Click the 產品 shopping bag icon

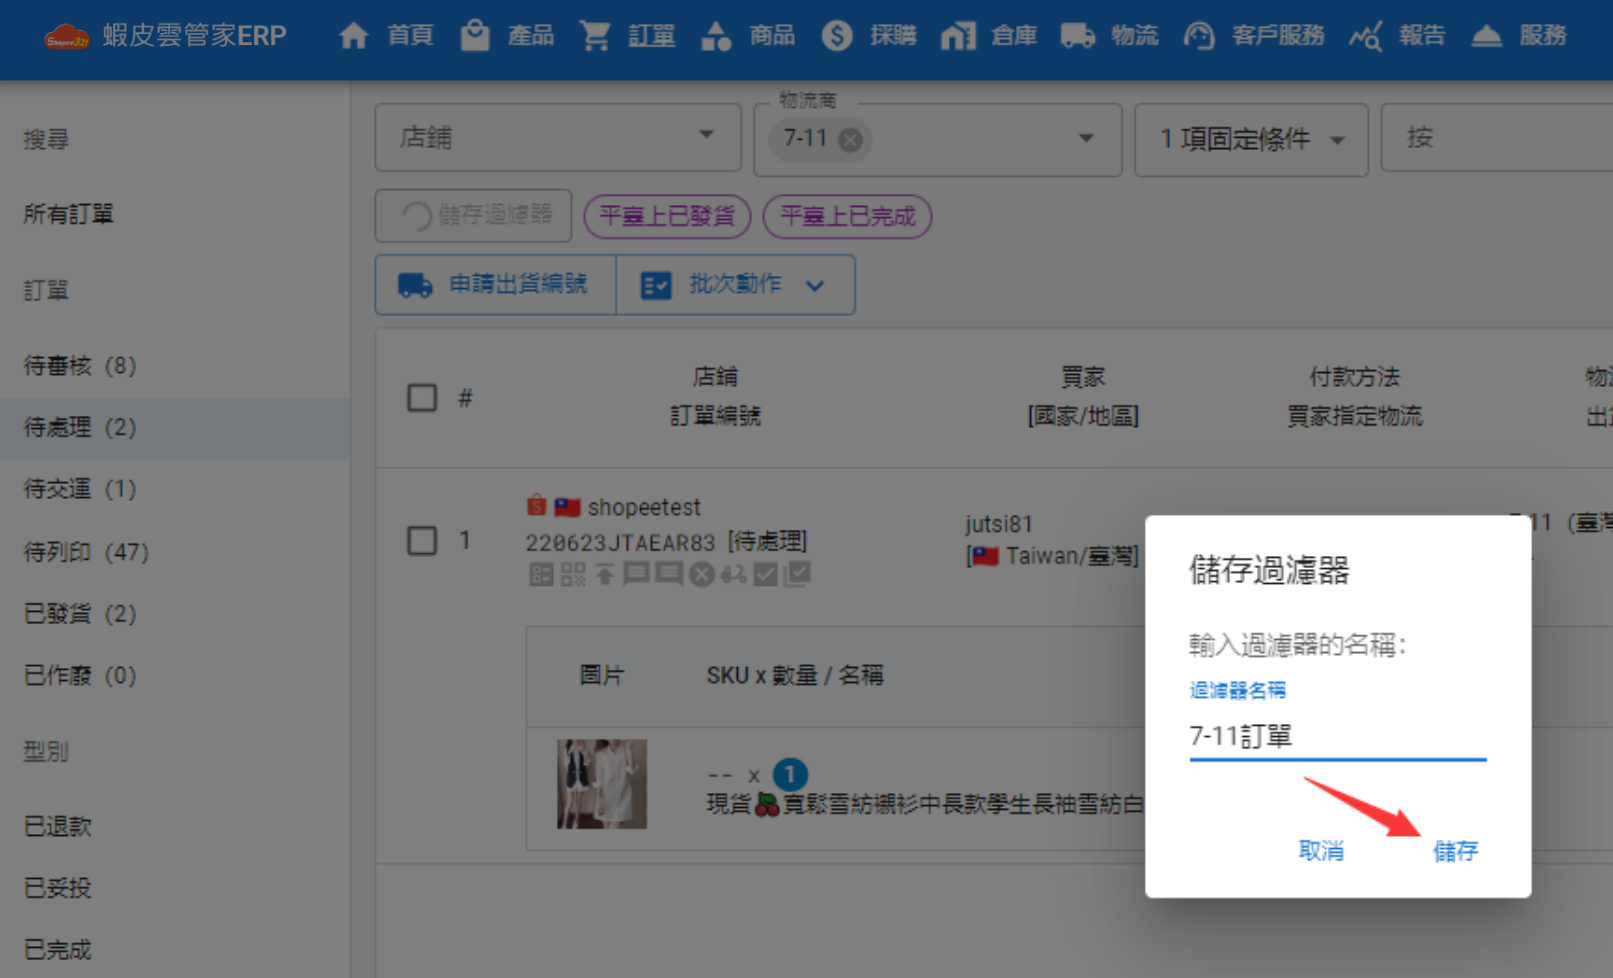coord(475,36)
